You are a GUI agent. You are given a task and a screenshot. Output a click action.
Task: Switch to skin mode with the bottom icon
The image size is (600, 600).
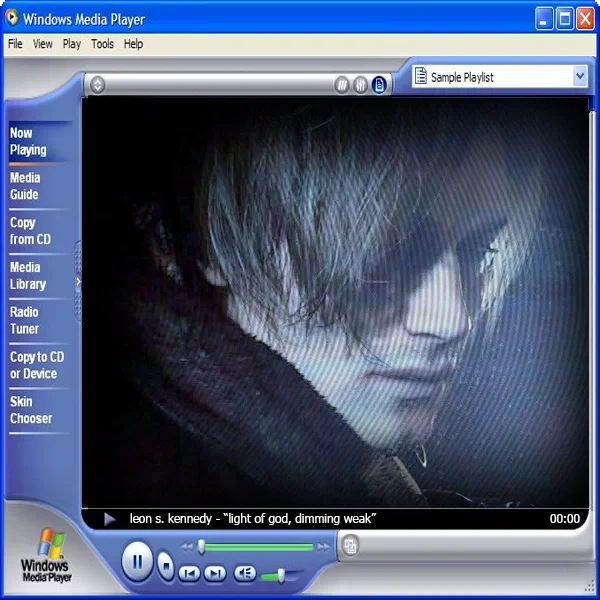click(x=350, y=546)
